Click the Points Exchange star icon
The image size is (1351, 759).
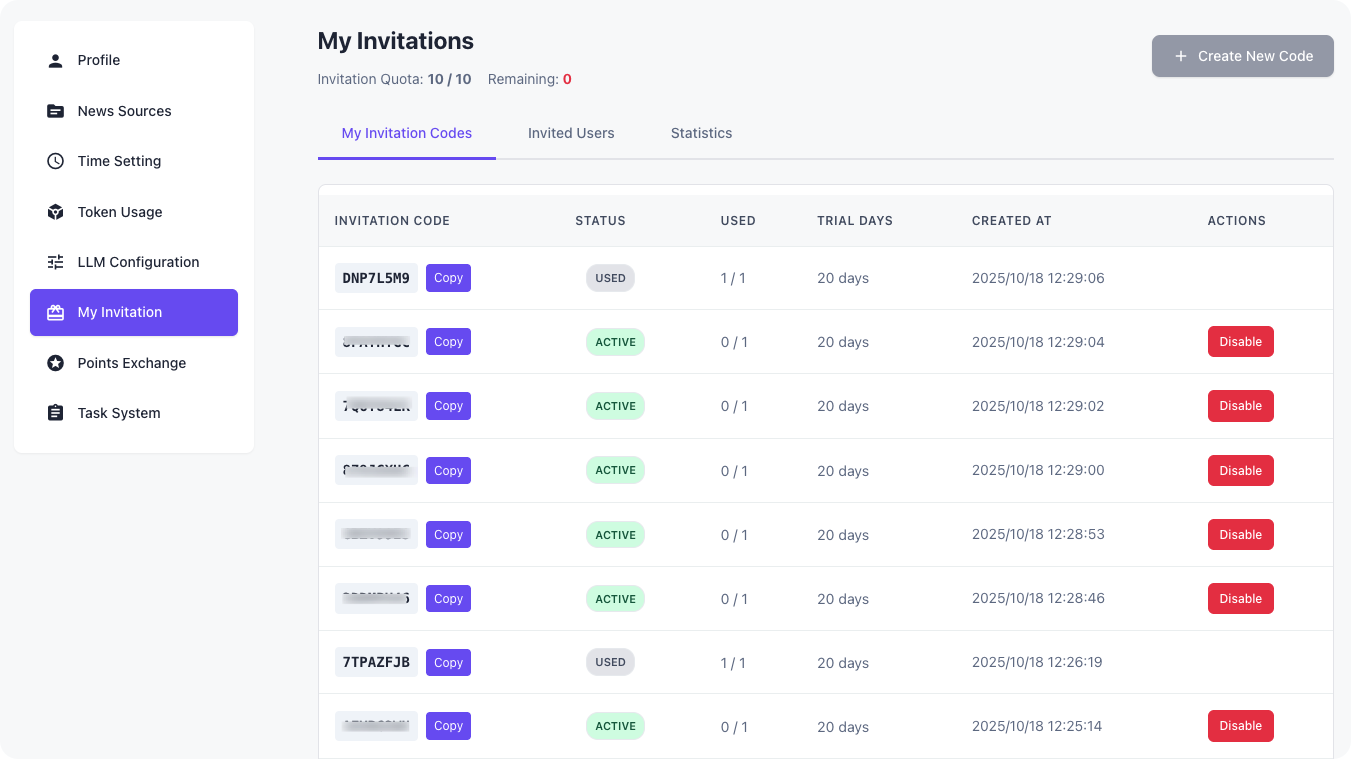click(56, 363)
